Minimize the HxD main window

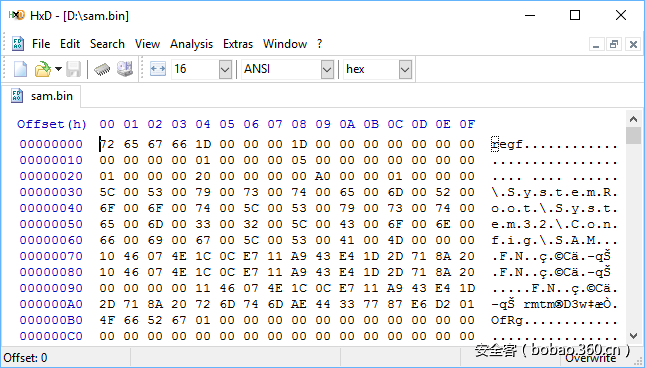(x=530, y=16)
